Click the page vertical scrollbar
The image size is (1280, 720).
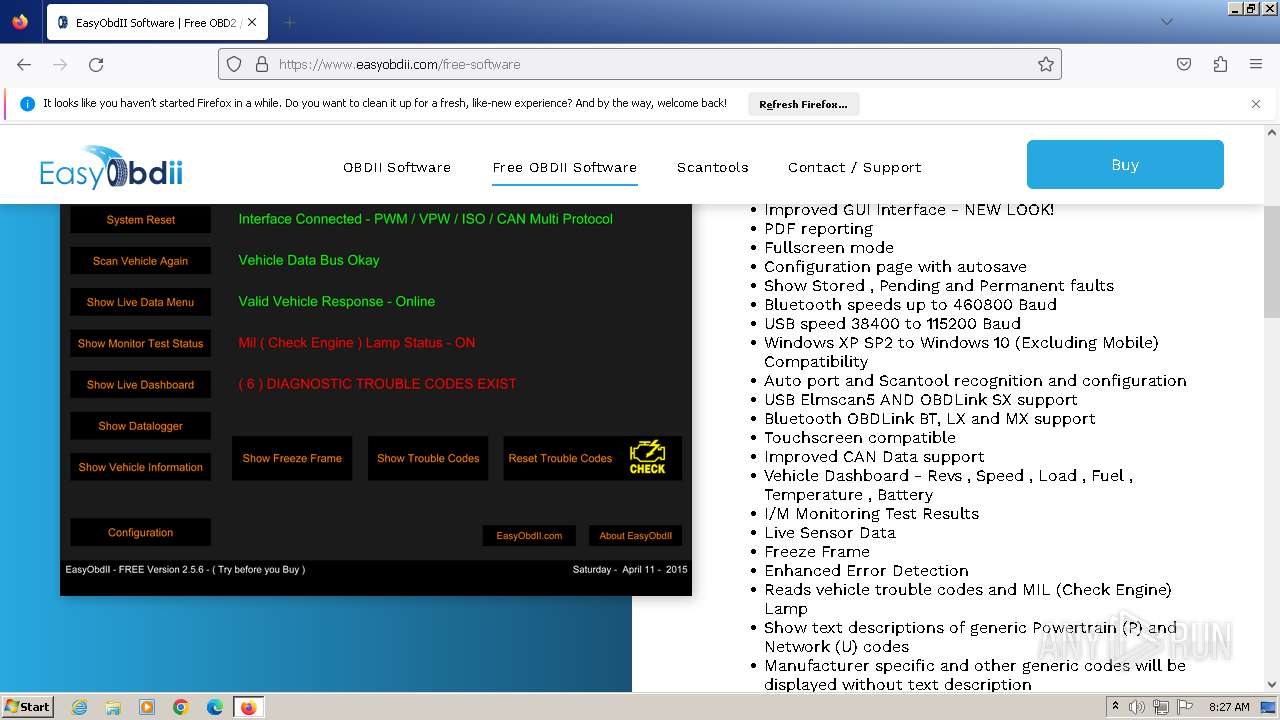(1272, 260)
